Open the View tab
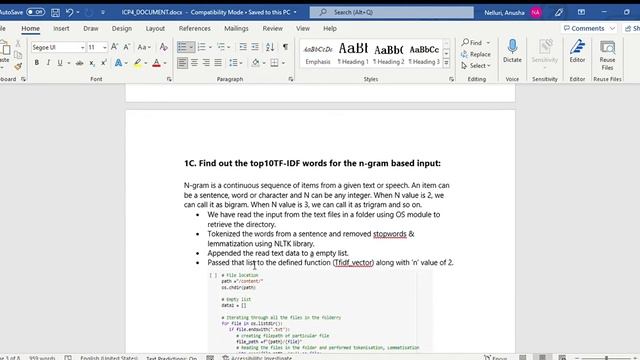This screenshot has height=360, width=640. pyautogui.click(x=303, y=29)
